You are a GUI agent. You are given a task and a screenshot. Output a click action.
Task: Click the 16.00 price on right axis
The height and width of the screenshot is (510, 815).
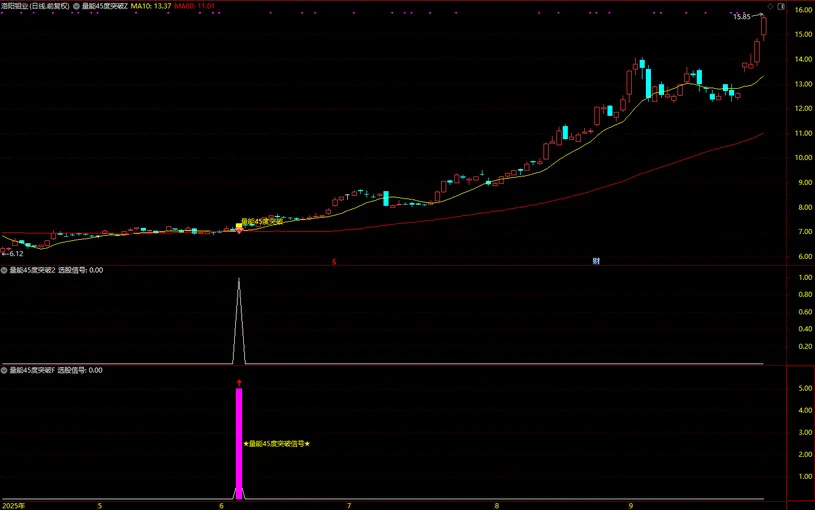pyautogui.click(x=803, y=10)
